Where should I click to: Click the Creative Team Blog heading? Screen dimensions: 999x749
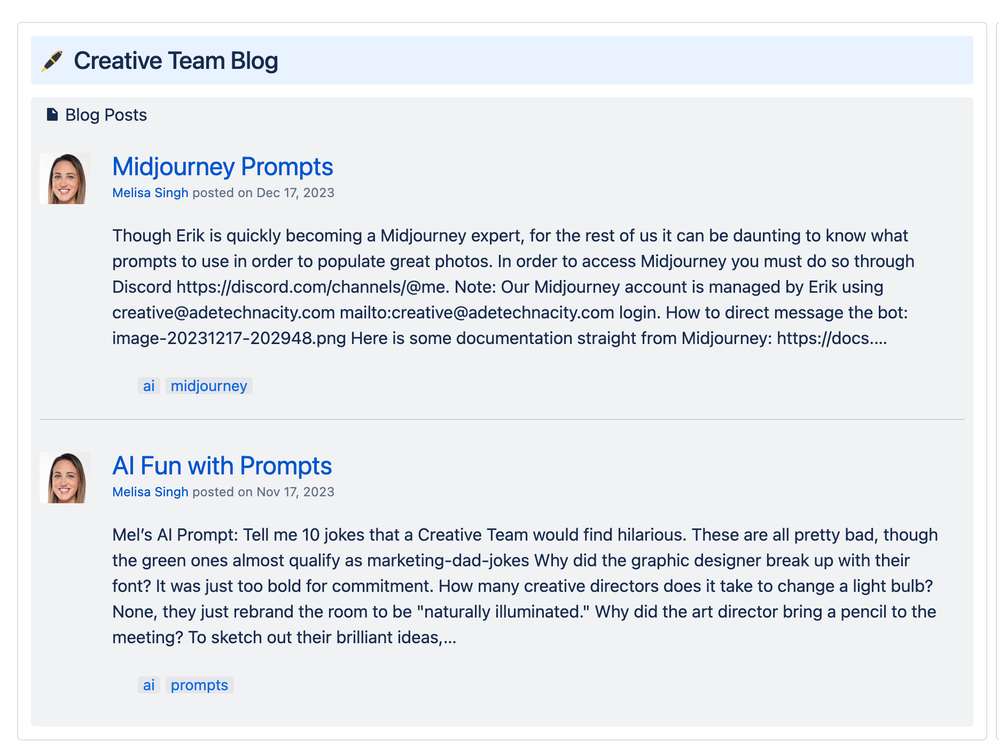coord(176,61)
